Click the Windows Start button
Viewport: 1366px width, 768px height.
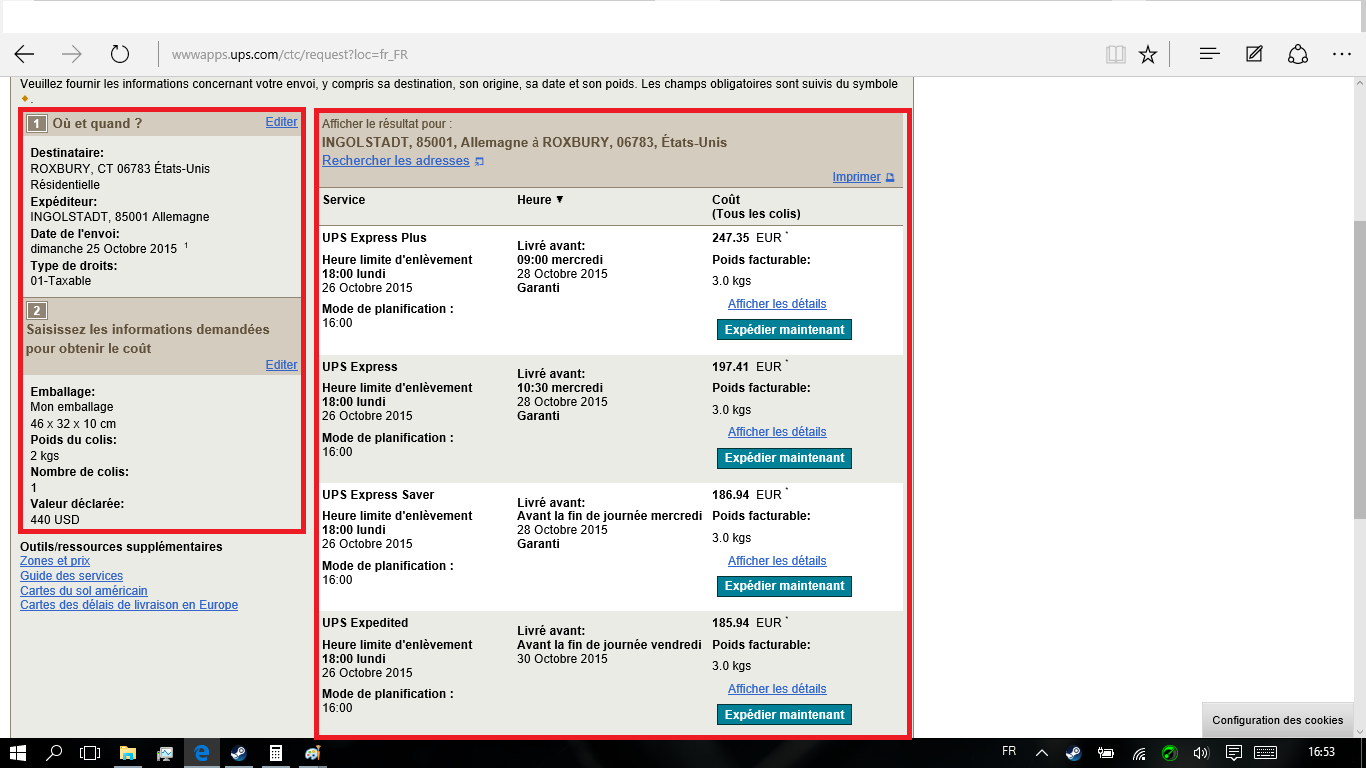(x=18, y=753)
